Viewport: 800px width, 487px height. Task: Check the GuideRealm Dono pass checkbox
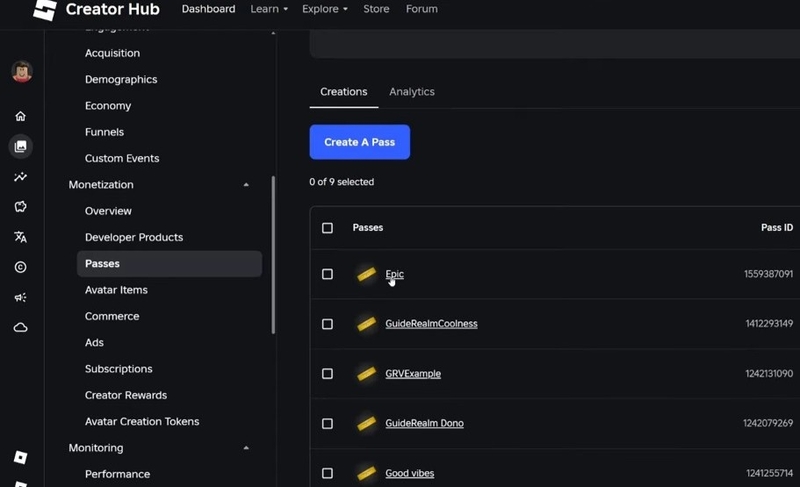[x=328, y=424]
